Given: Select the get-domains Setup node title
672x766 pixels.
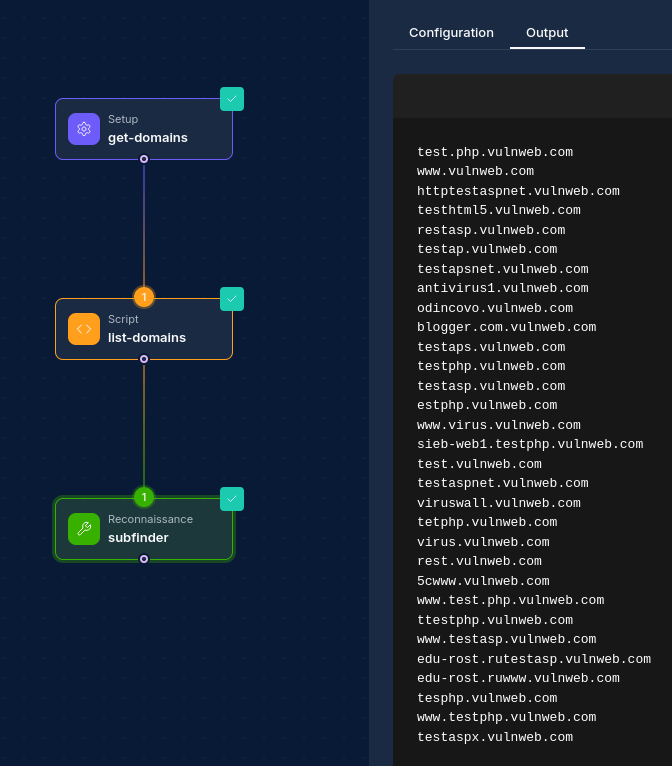Looking at the screenshot, I should [x=148, y=138].
